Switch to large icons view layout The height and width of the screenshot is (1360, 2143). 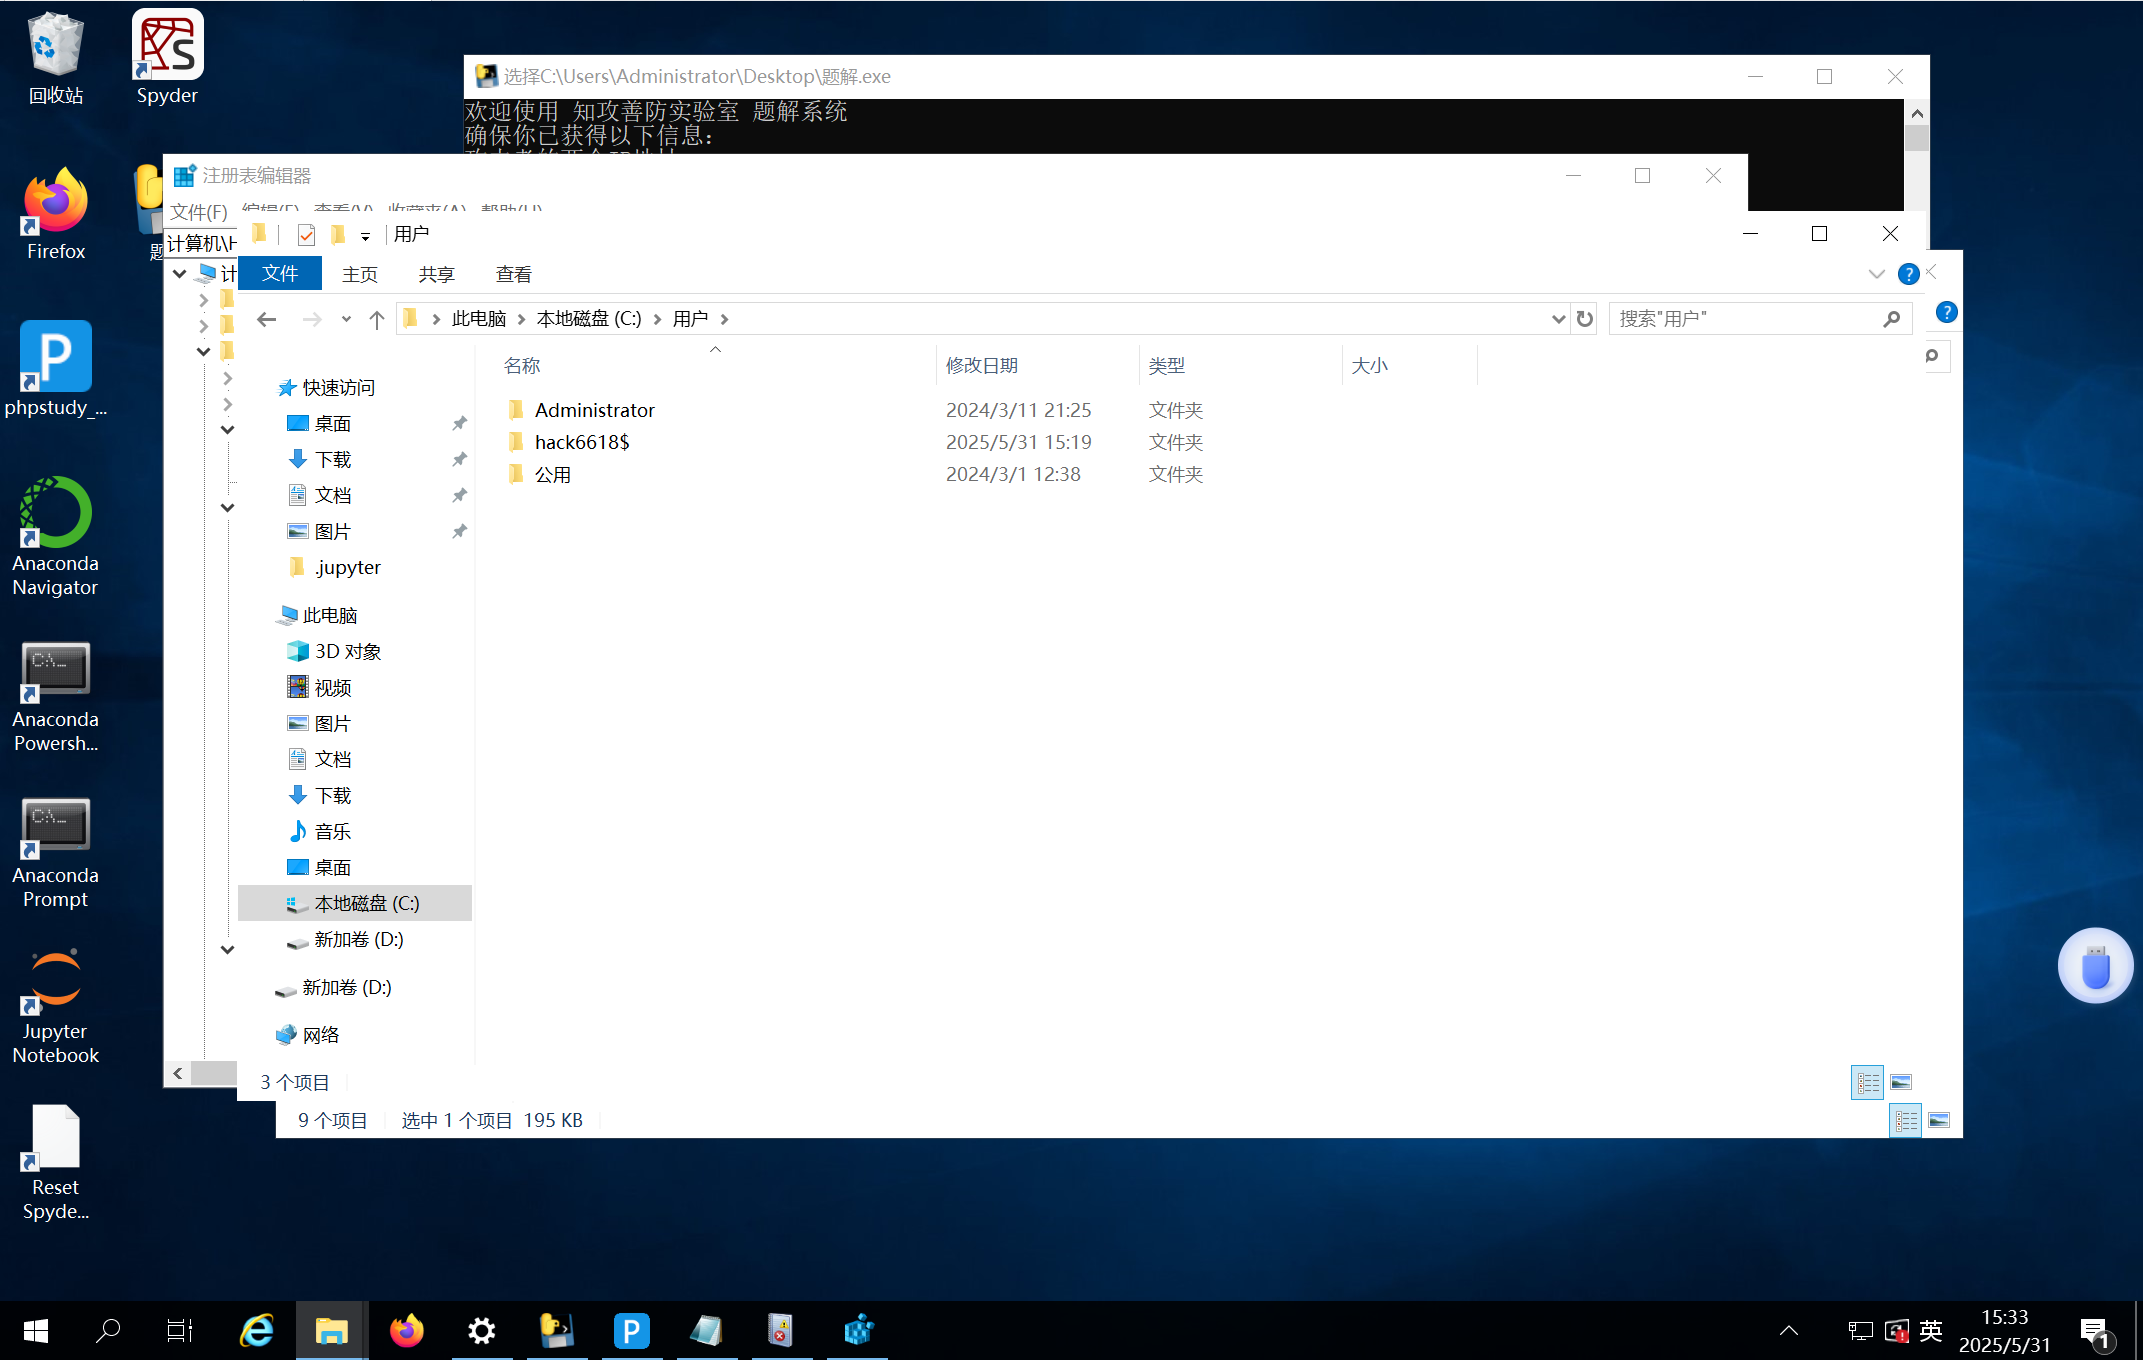[1901, 1082]
